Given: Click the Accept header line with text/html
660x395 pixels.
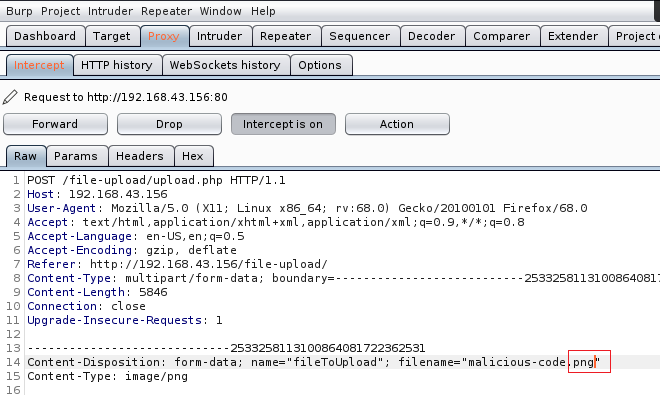Looking at the screenshot, I should tap(276, 222).
